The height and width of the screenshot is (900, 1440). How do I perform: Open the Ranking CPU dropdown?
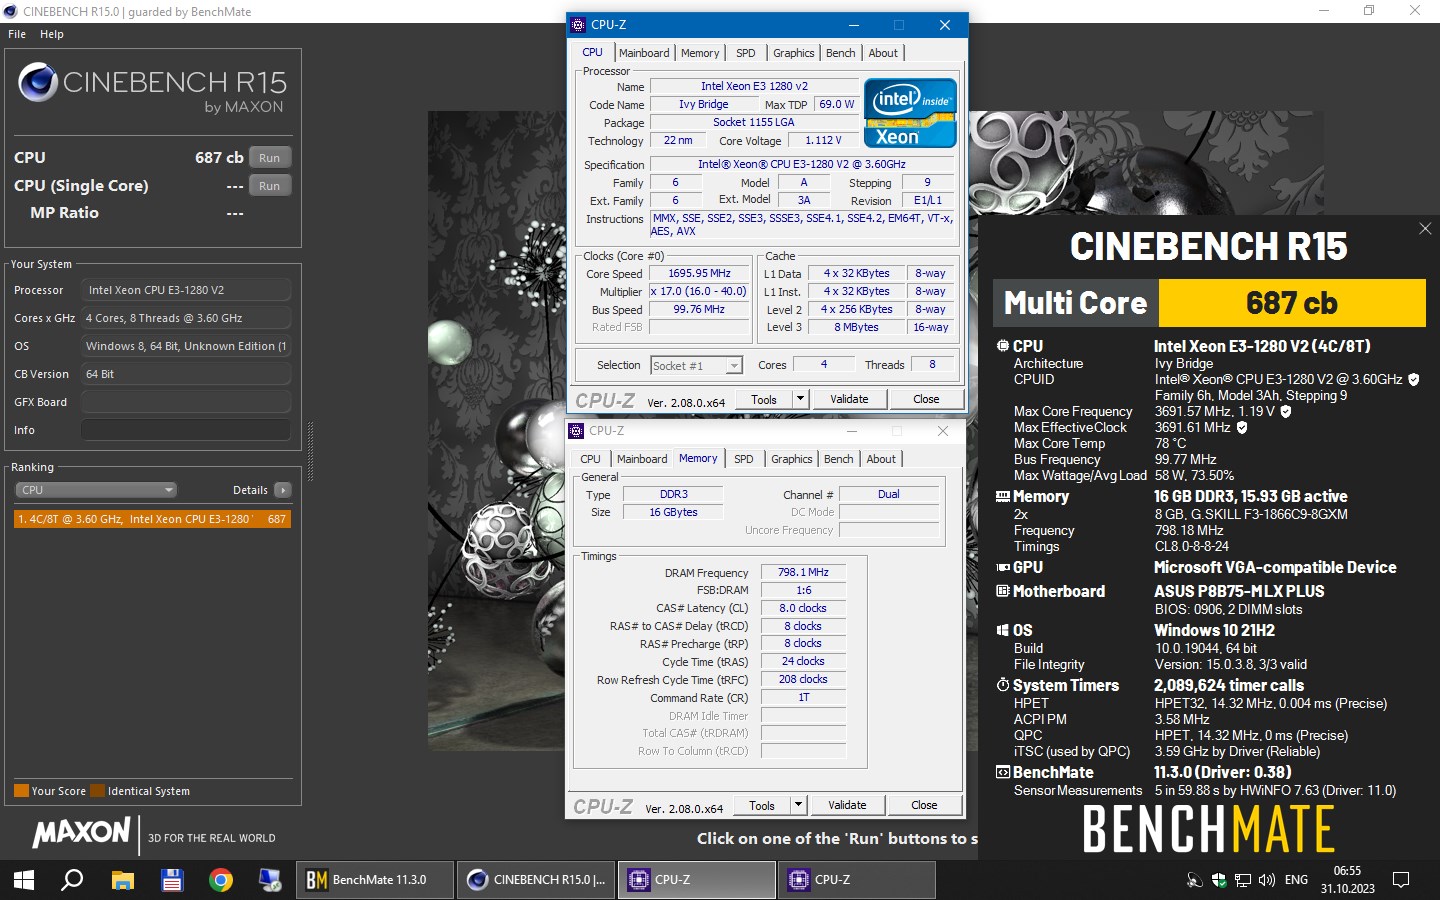96,490
